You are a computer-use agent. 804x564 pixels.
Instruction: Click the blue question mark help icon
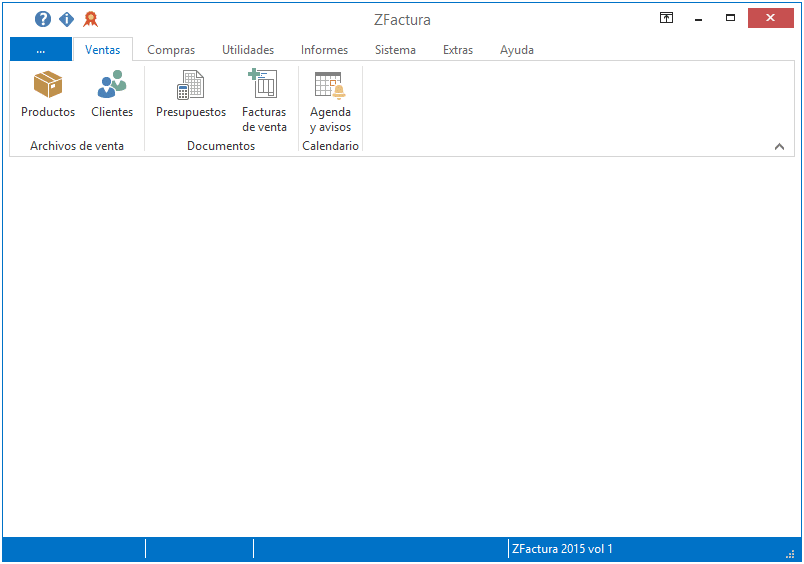43,19
